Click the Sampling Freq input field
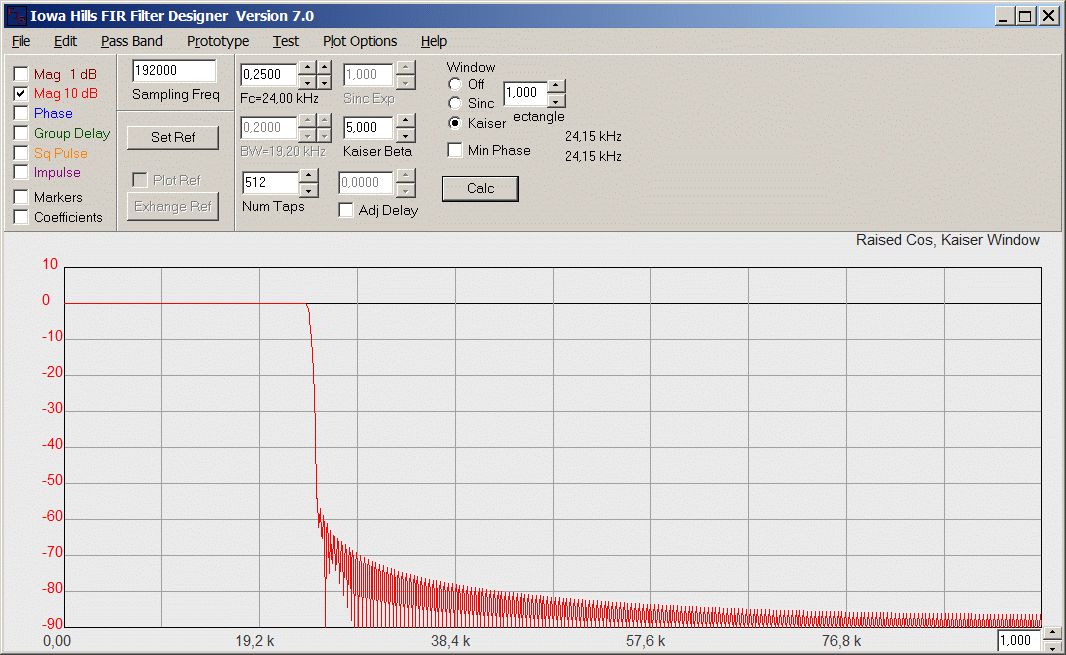Viewport: 1066px width, 655px height. coord(174,71)
